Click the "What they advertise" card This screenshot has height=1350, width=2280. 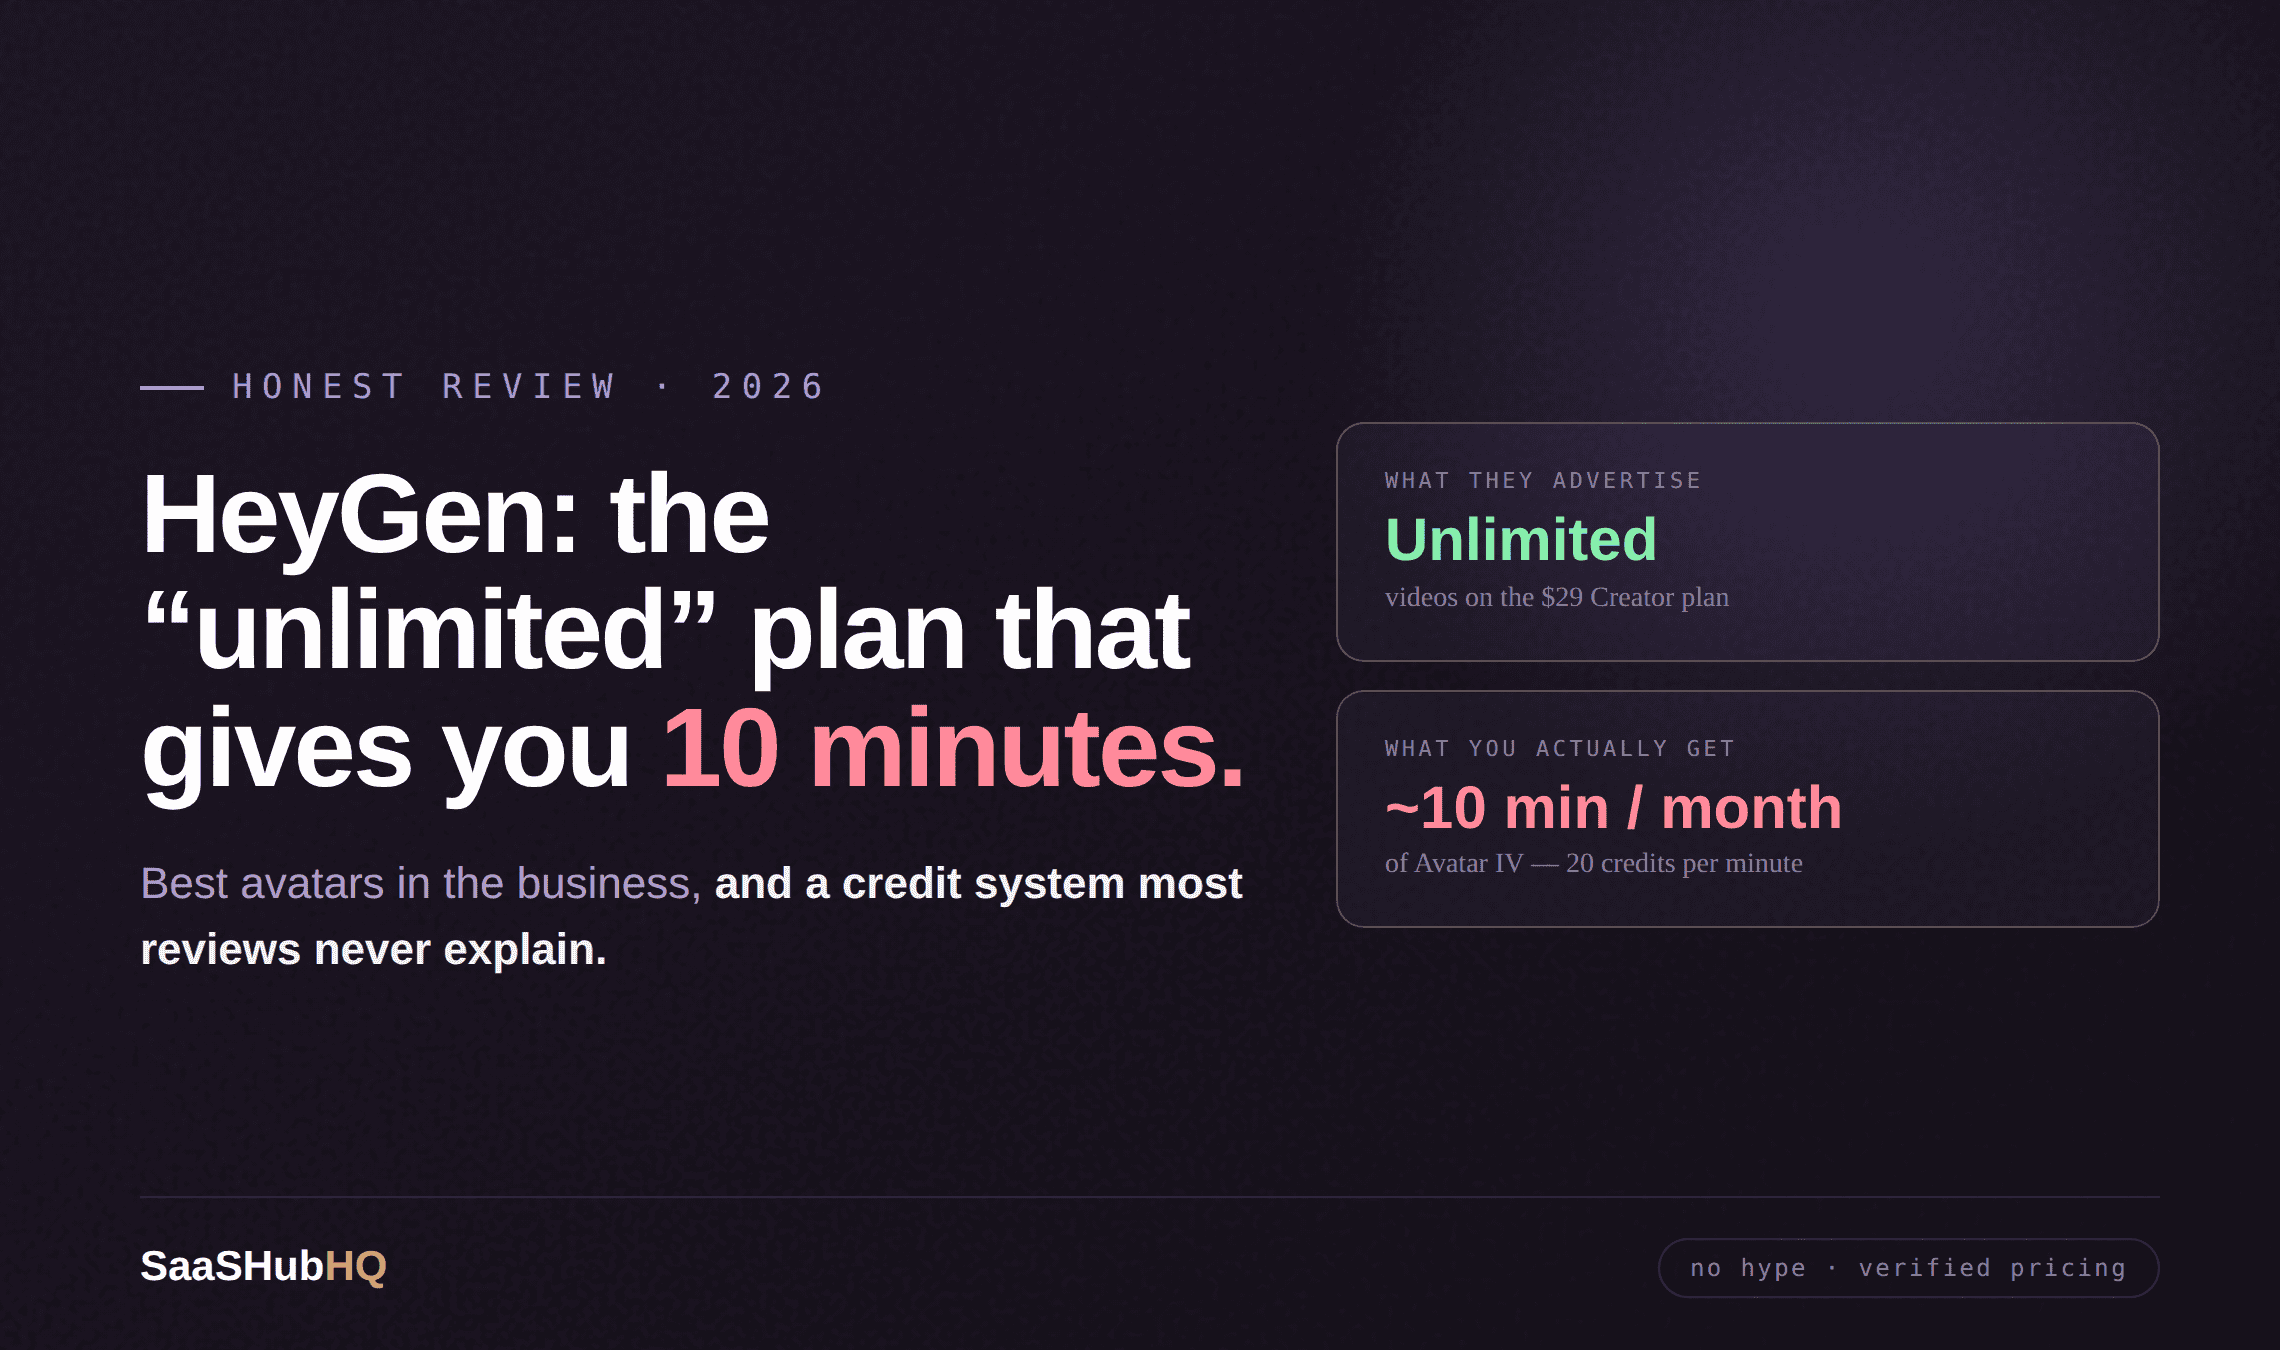point(1748,542)
